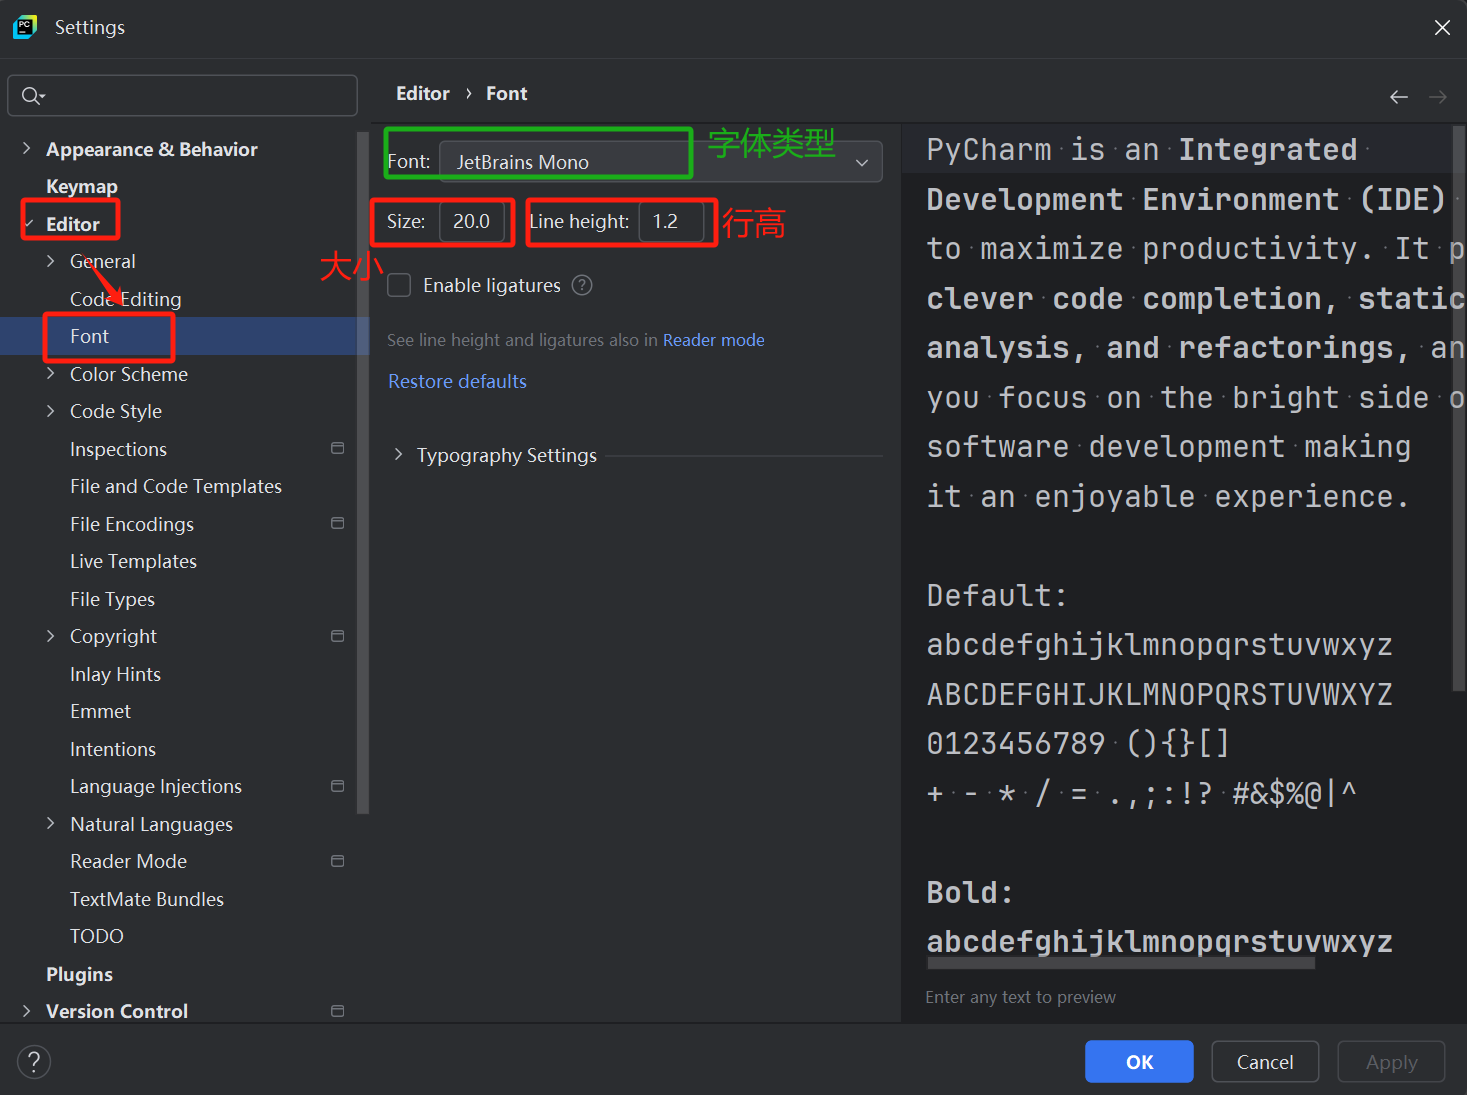Expand Appearance & Behavior section
Image resolution: width=1467 pixels, height=1095 pixels.
point(26,149)
